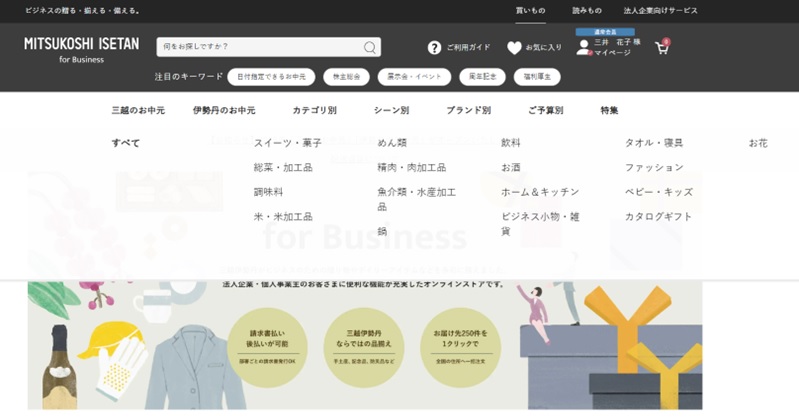Open the ご利用ガイド help icon

[x=434, y=47]
